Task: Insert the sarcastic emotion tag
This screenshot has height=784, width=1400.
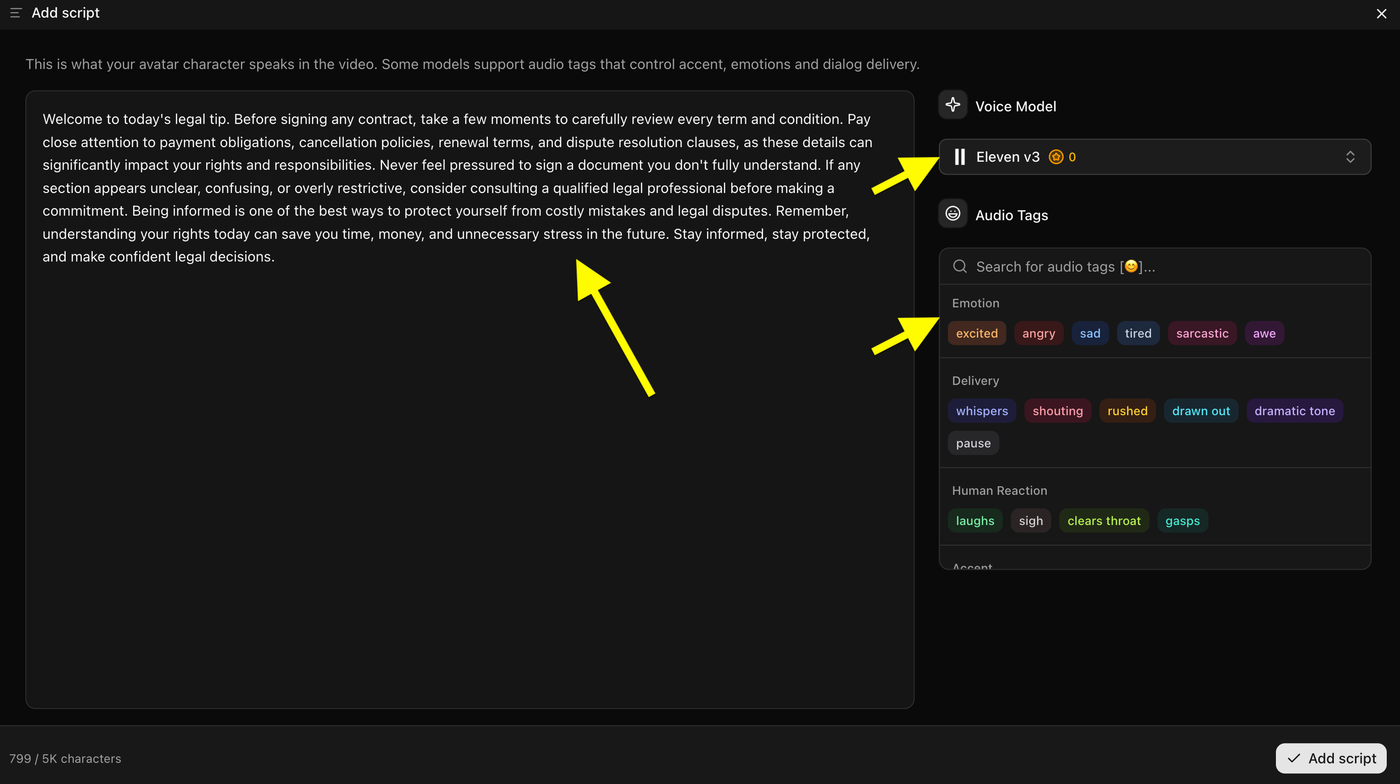Action: [x=1202, y=334]
